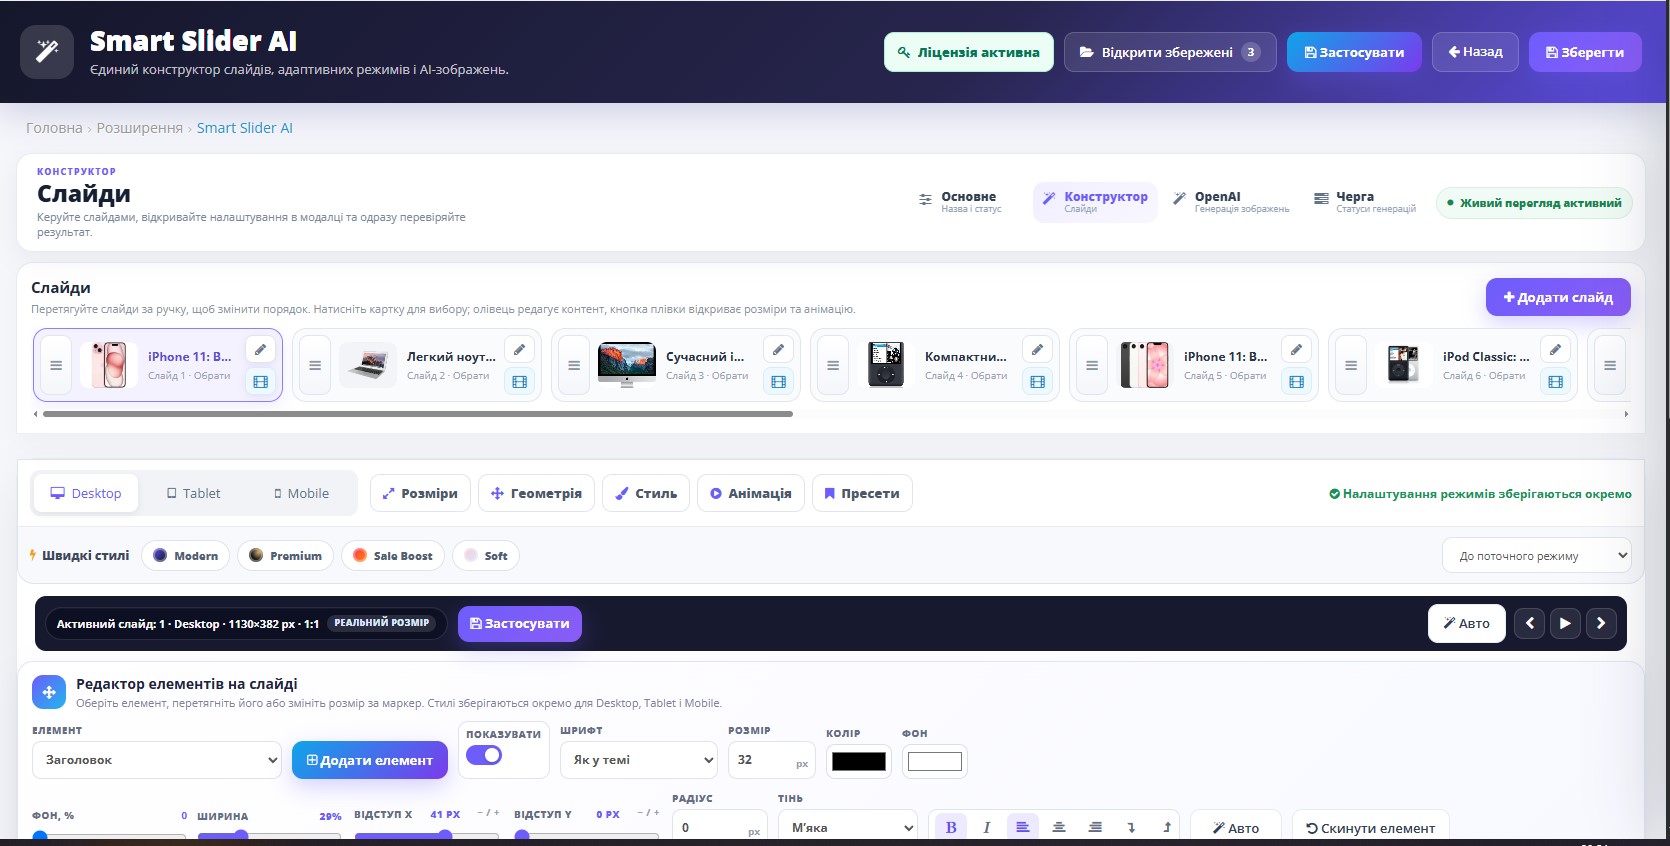Screen dimensions: 1670x846
Task: Click the drag handle of slide 4
Action: click(x=833, y=365)
